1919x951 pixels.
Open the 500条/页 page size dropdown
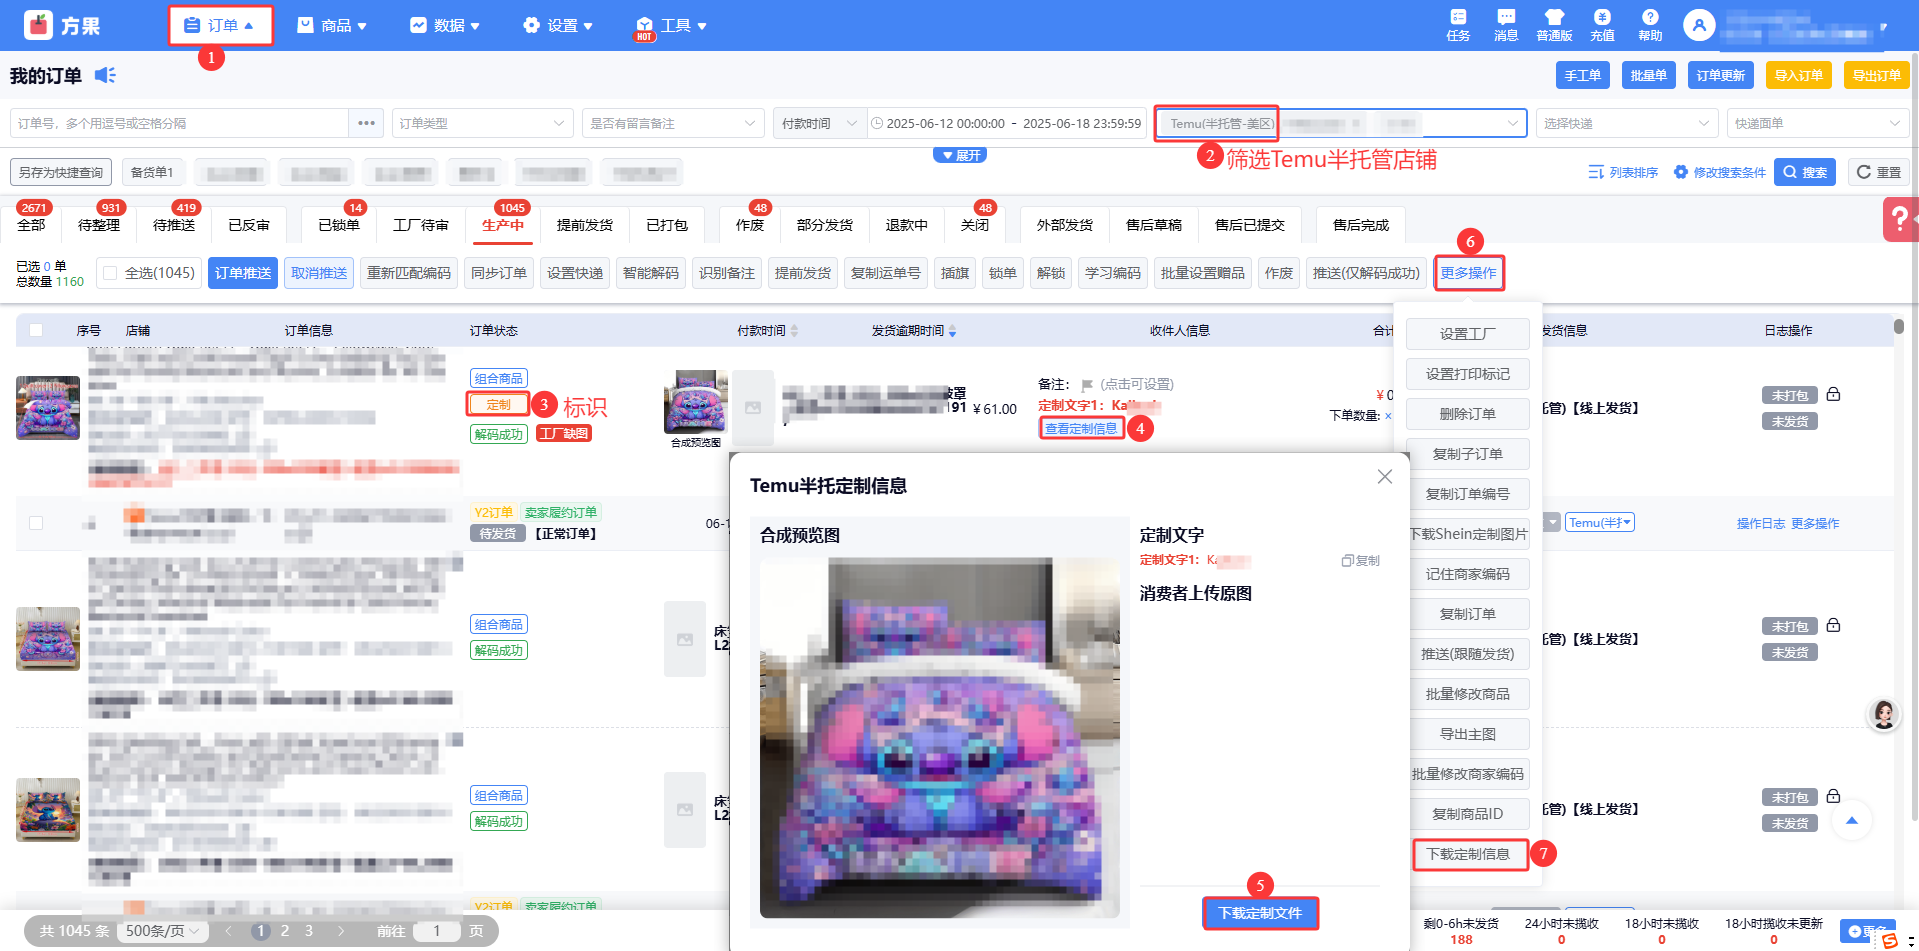tap(162, 931)
